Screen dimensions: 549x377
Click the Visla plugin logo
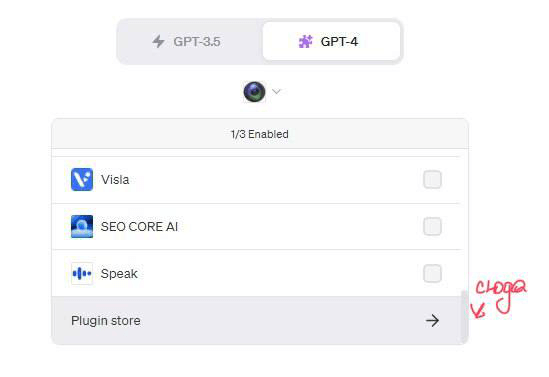(82, 180)
